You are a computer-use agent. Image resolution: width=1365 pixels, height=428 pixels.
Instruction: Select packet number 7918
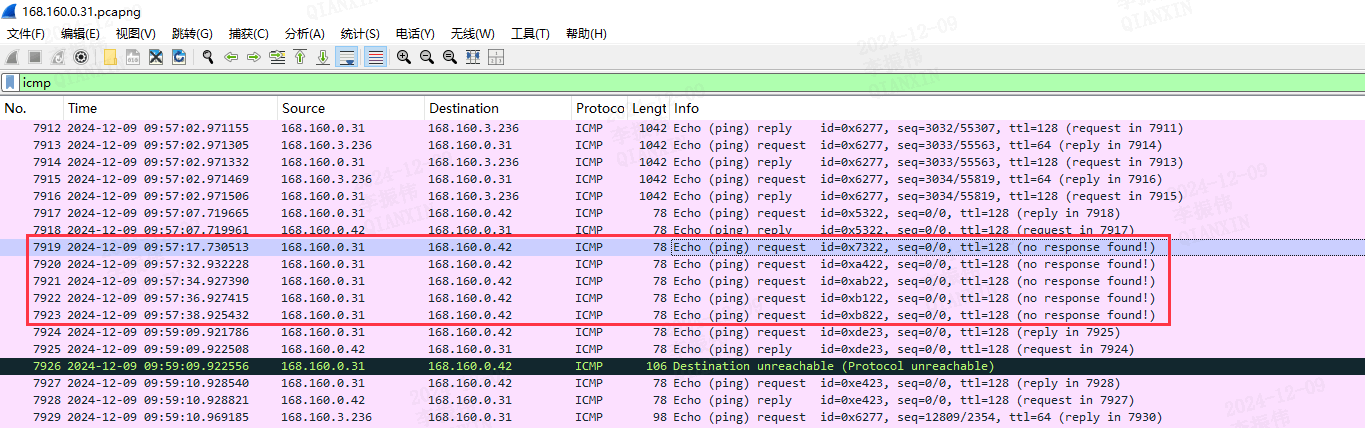pos(682,230)
